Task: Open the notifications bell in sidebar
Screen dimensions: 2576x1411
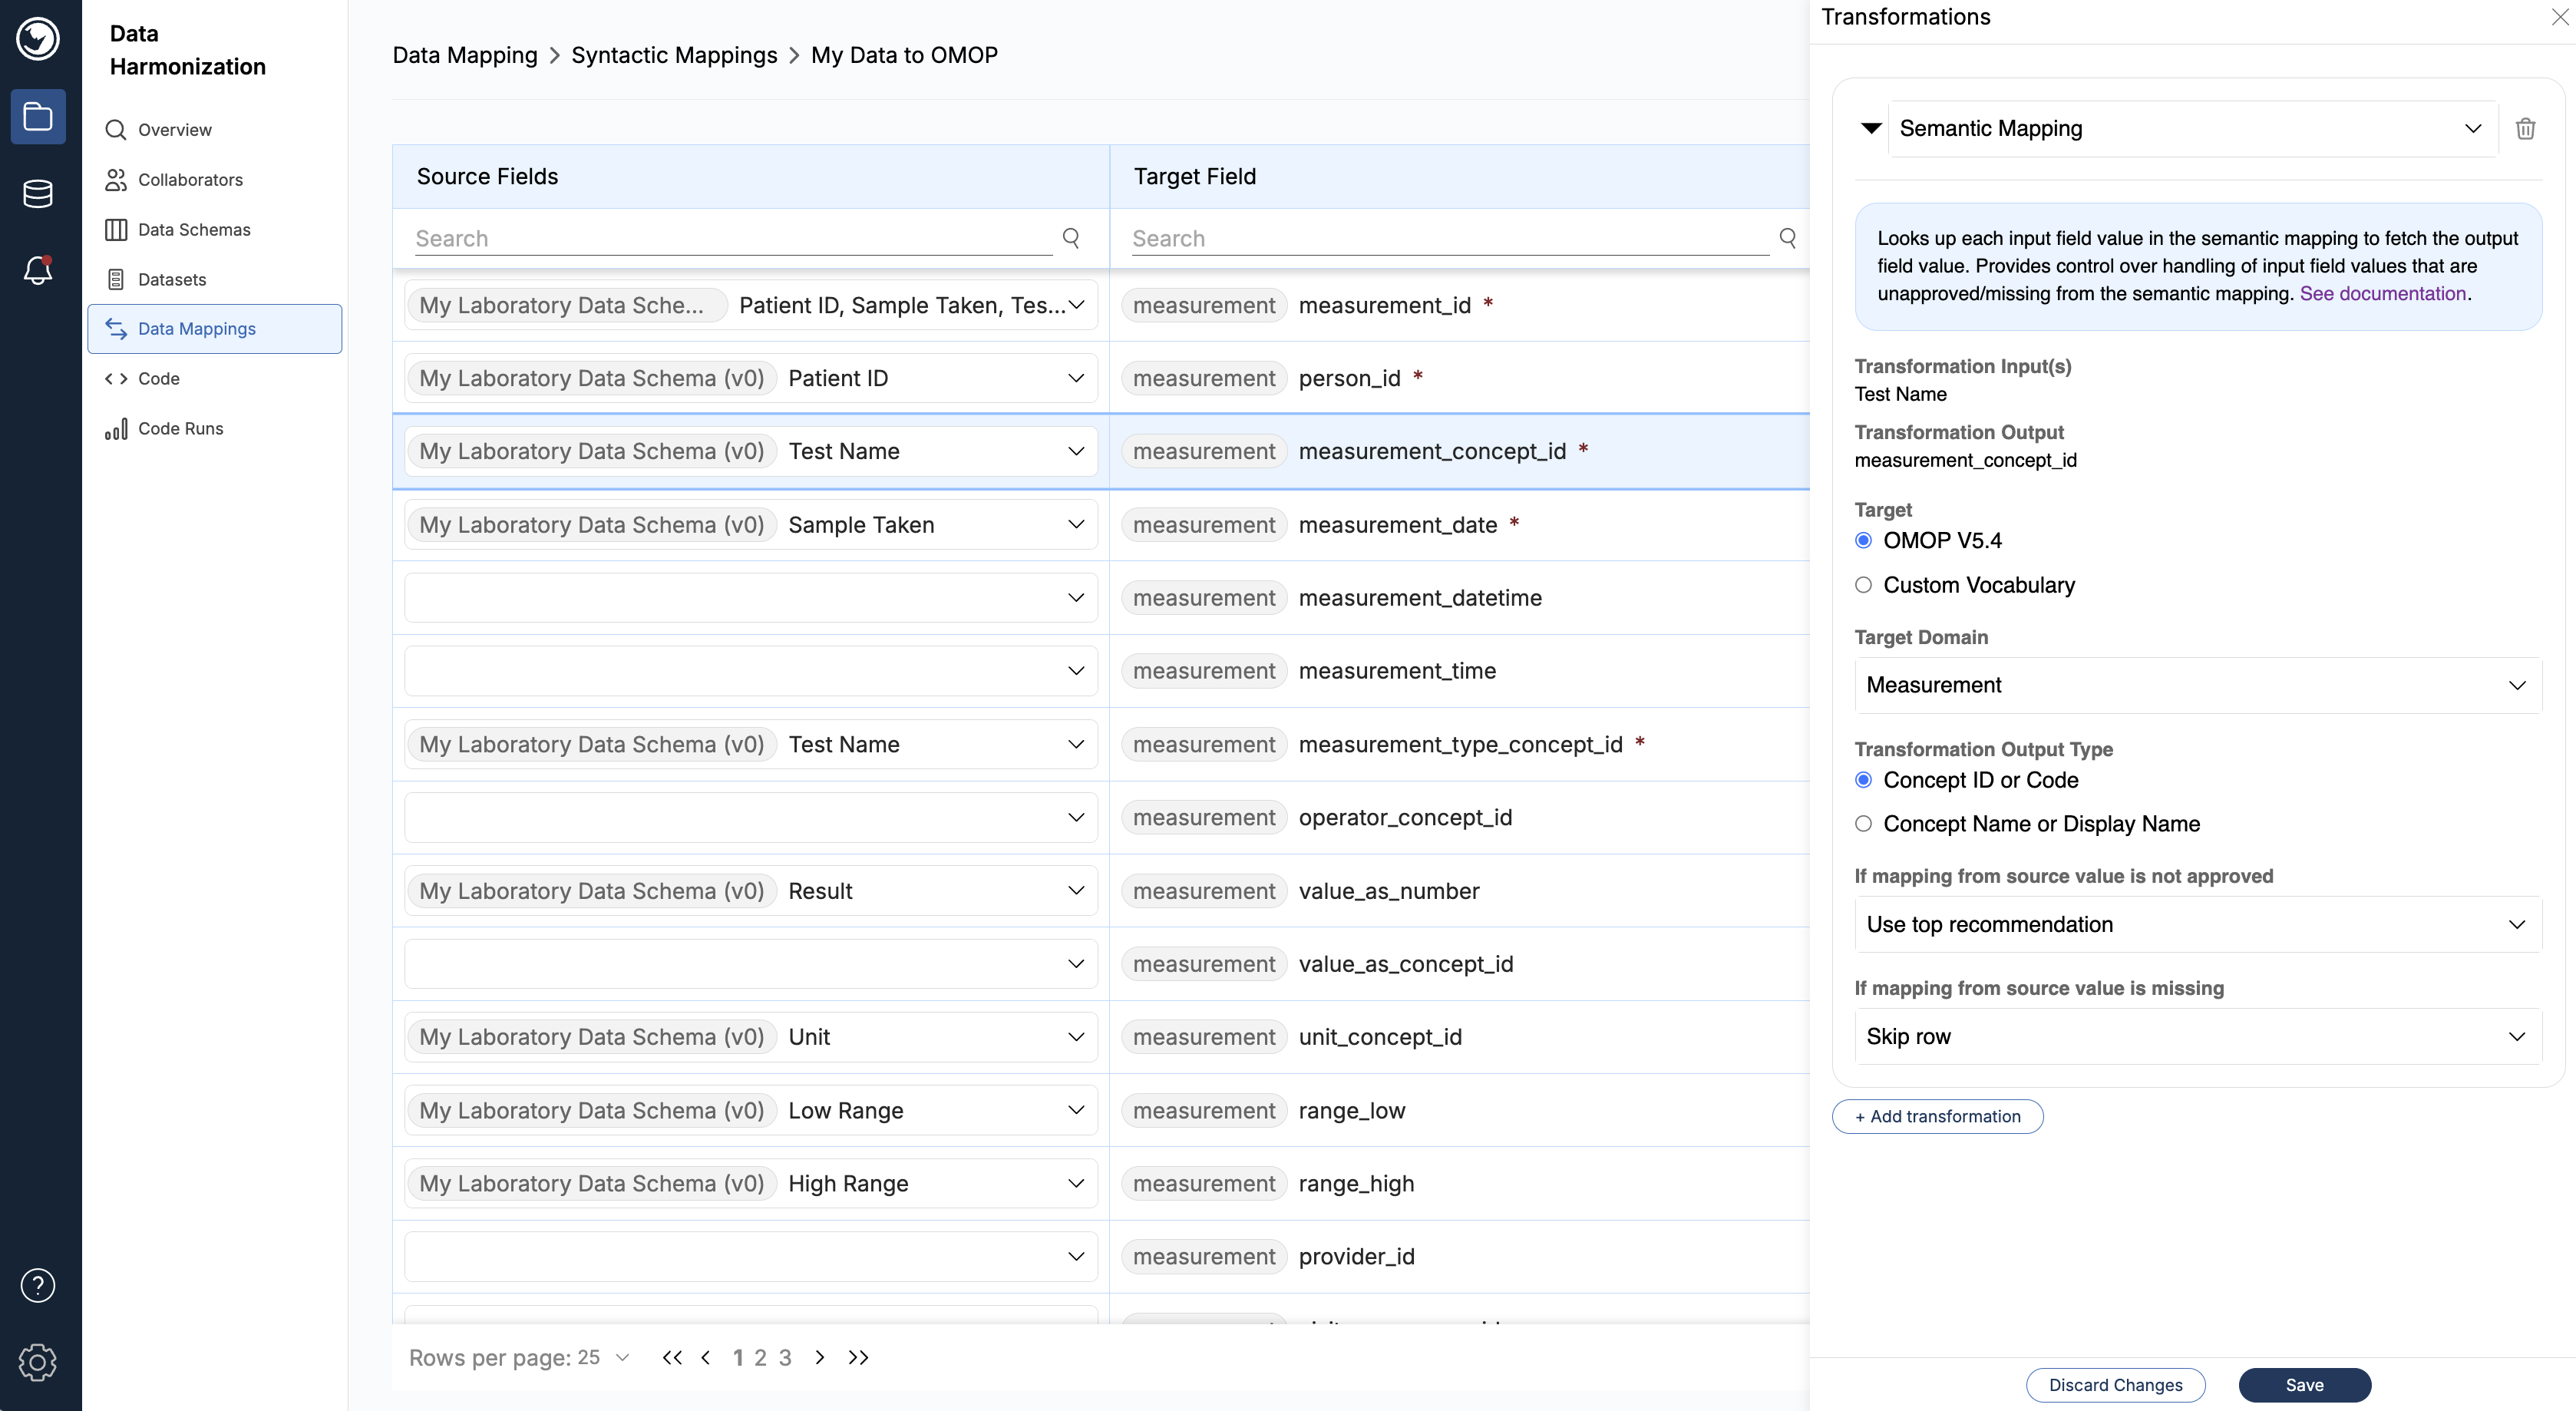Action: (38, 270)
